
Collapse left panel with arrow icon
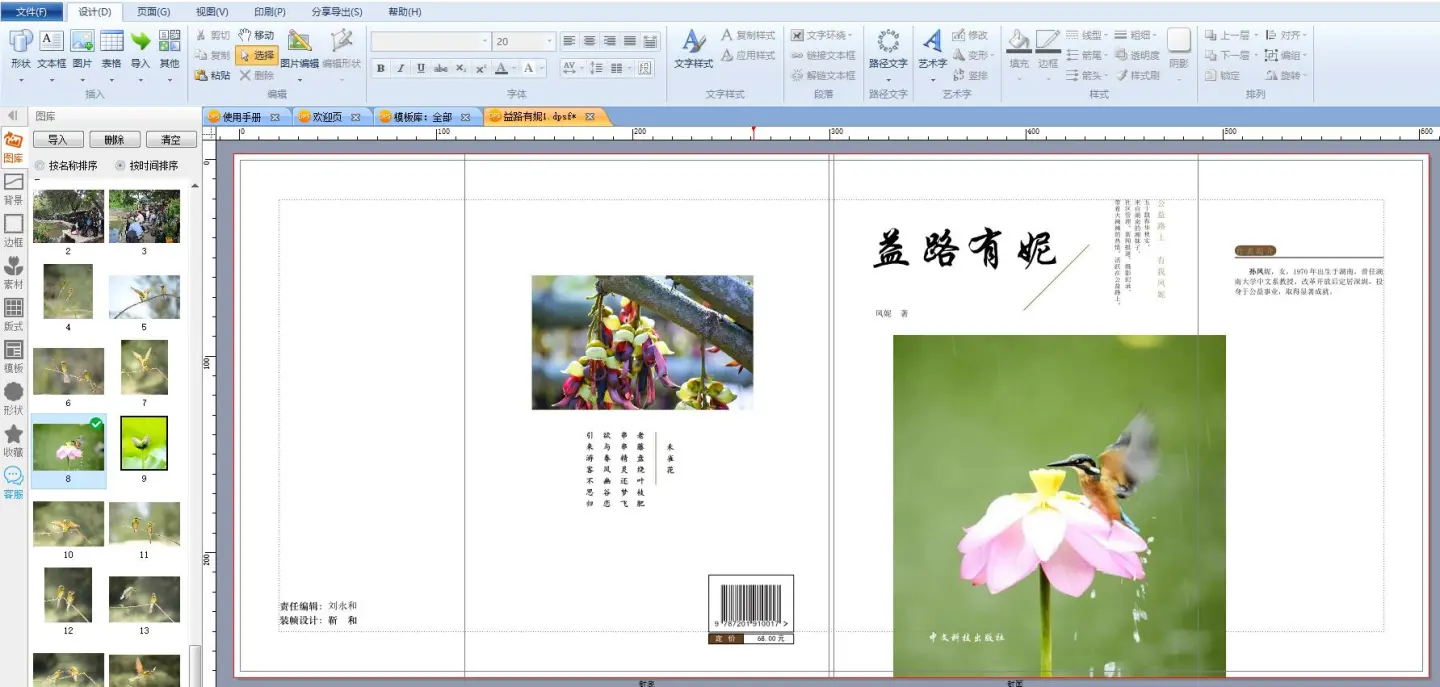pos(12,116)
